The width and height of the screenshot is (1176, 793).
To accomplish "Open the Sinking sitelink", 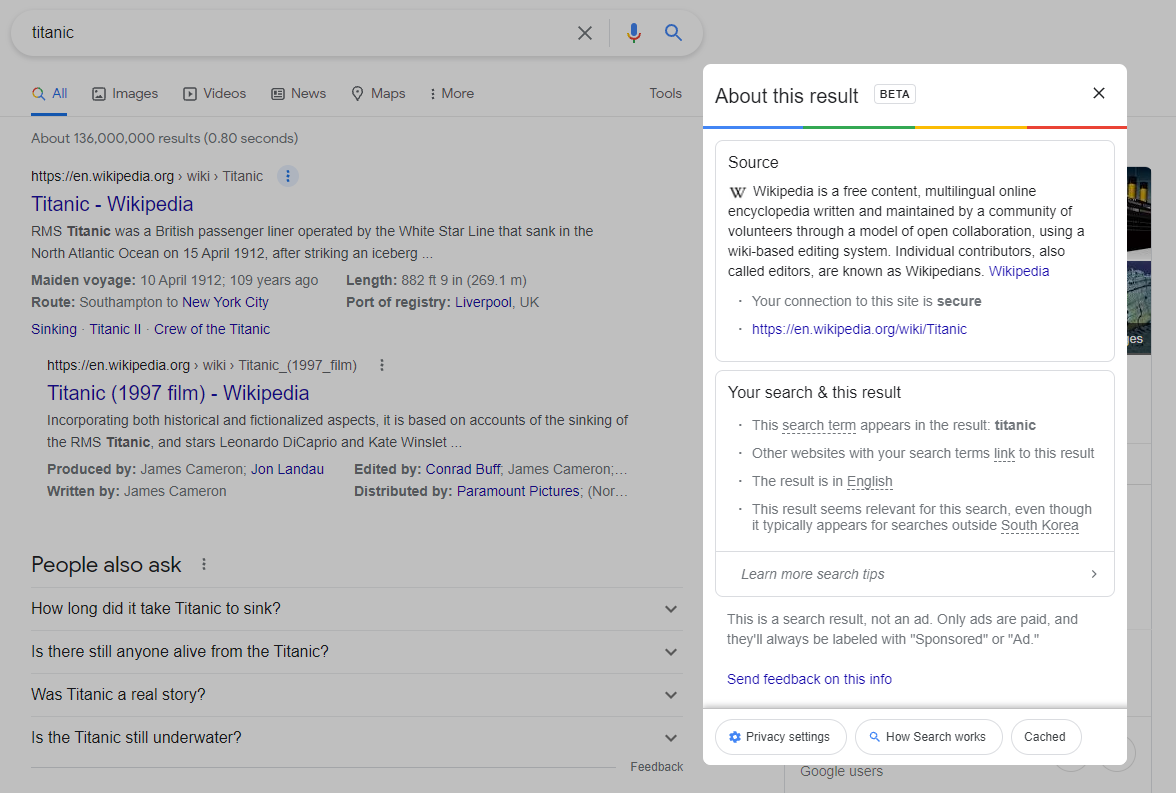I will point(54,329).
